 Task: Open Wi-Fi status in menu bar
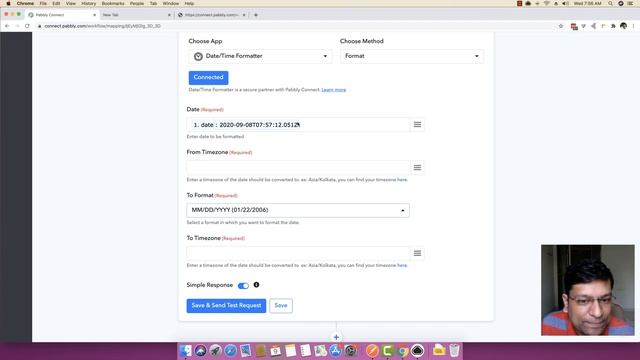click(x=547, y=3)
